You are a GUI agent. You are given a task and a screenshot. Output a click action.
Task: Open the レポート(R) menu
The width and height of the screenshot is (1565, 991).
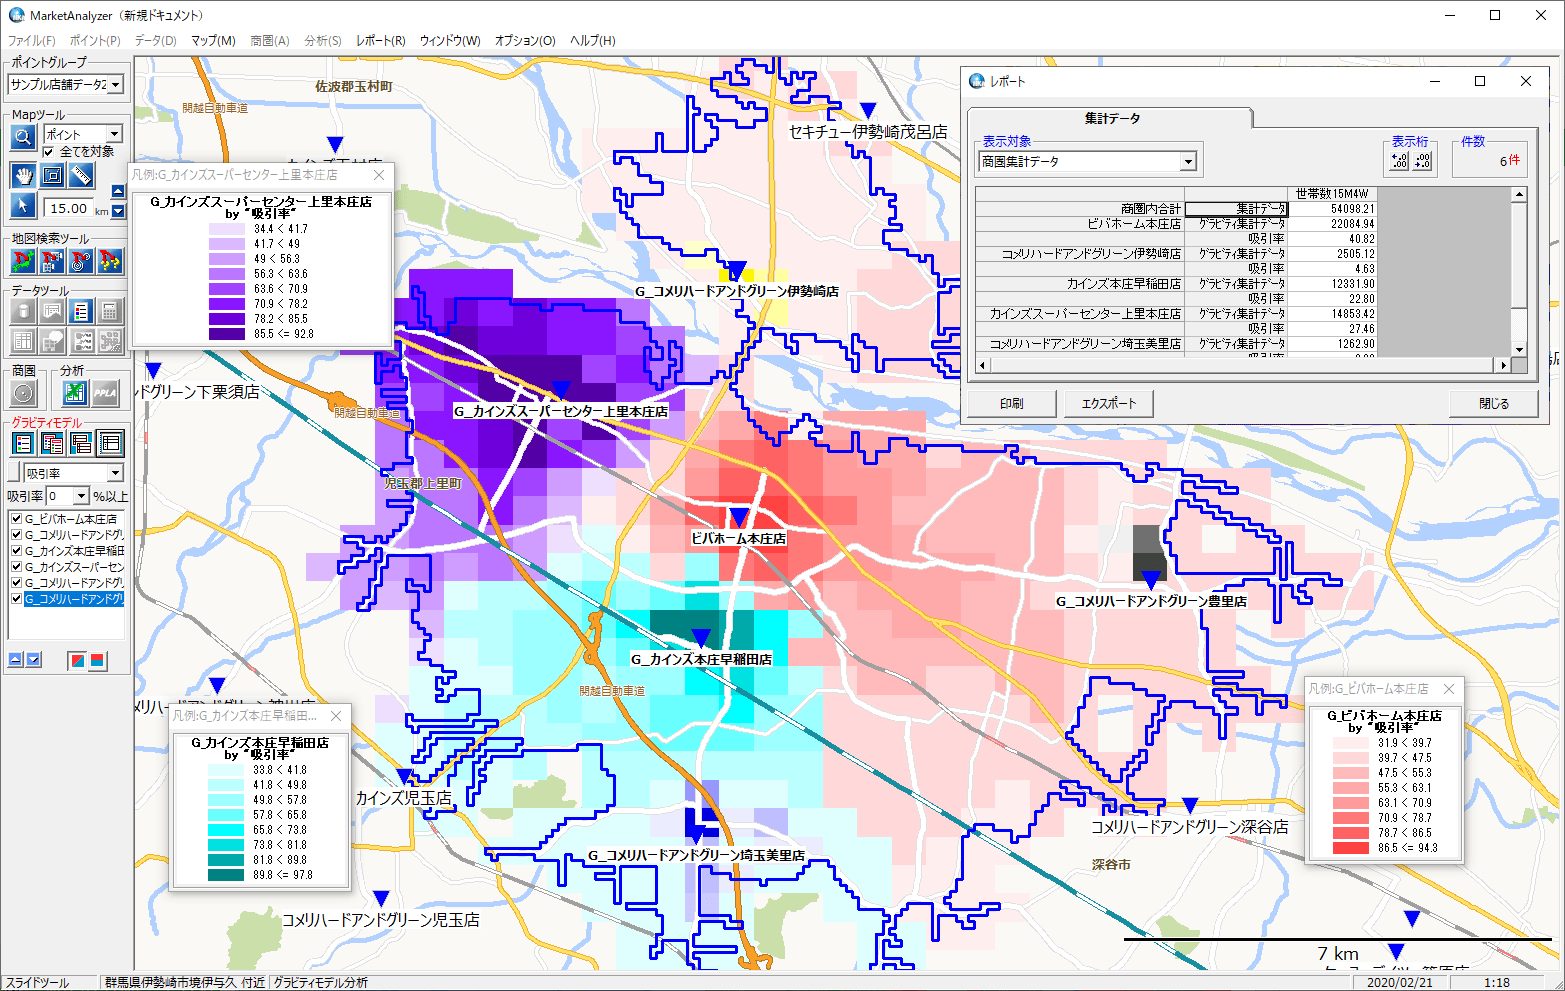tap(380, 41)
